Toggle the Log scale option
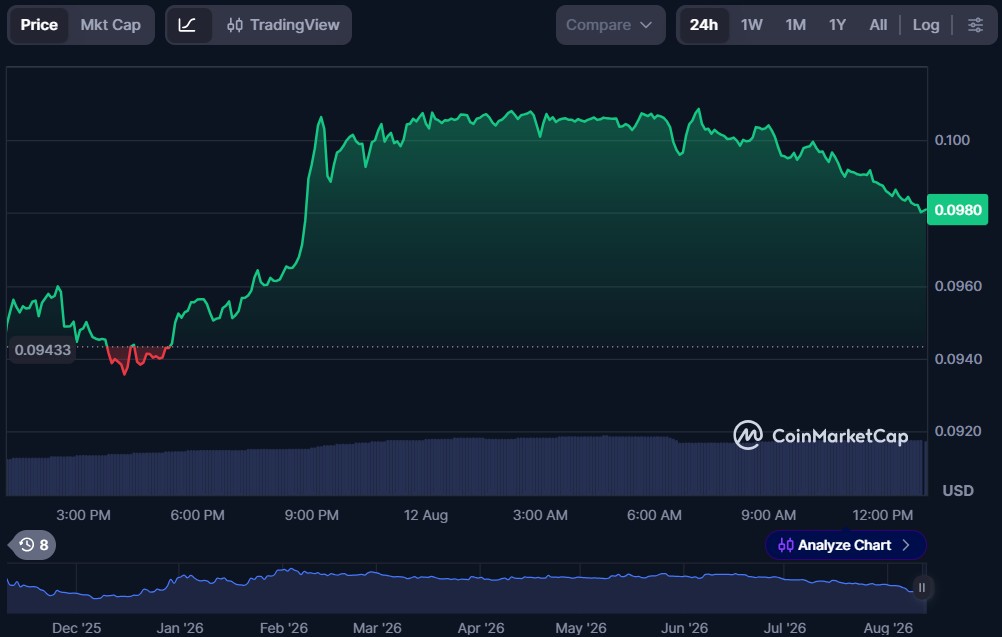Screen dimensions: 1002x637 [926, 25]
